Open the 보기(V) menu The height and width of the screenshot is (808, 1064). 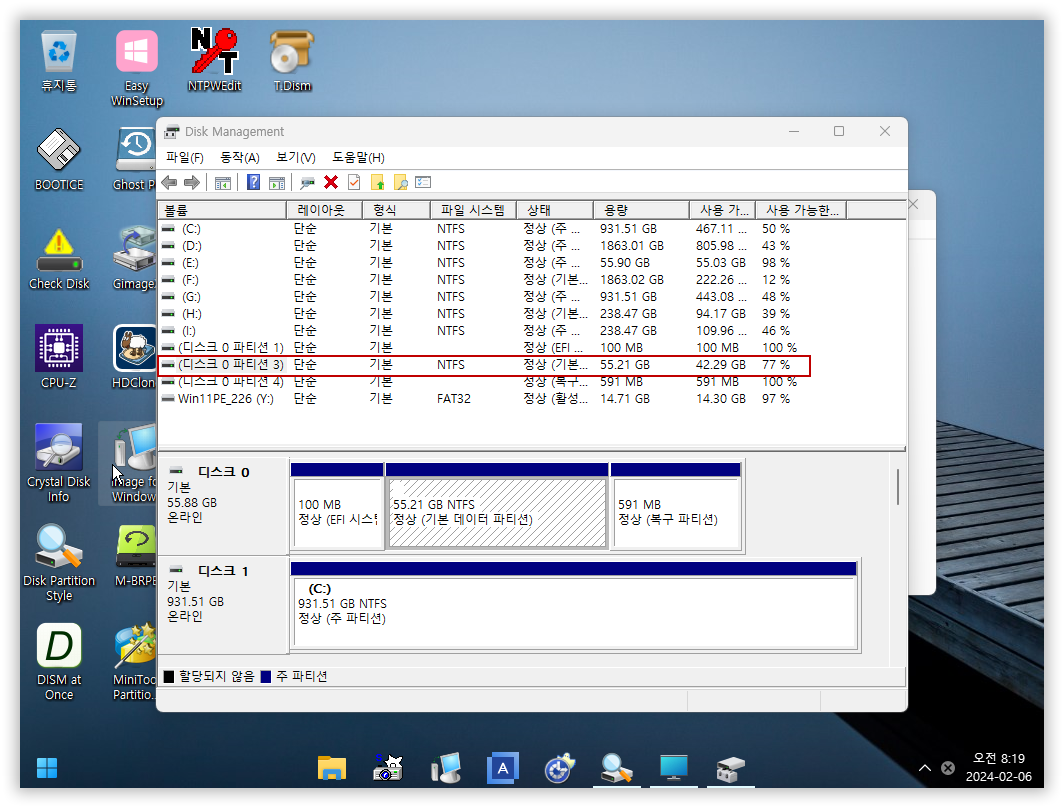295,157
